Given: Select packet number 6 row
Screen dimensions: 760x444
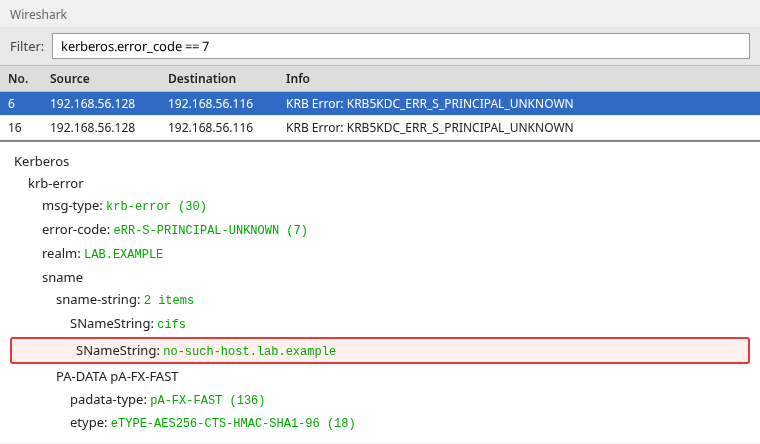Looking at the screenshot, I should point(380,103).
